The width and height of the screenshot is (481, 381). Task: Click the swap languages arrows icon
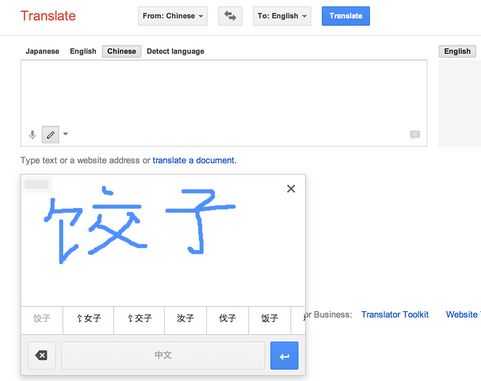[230, 16]
